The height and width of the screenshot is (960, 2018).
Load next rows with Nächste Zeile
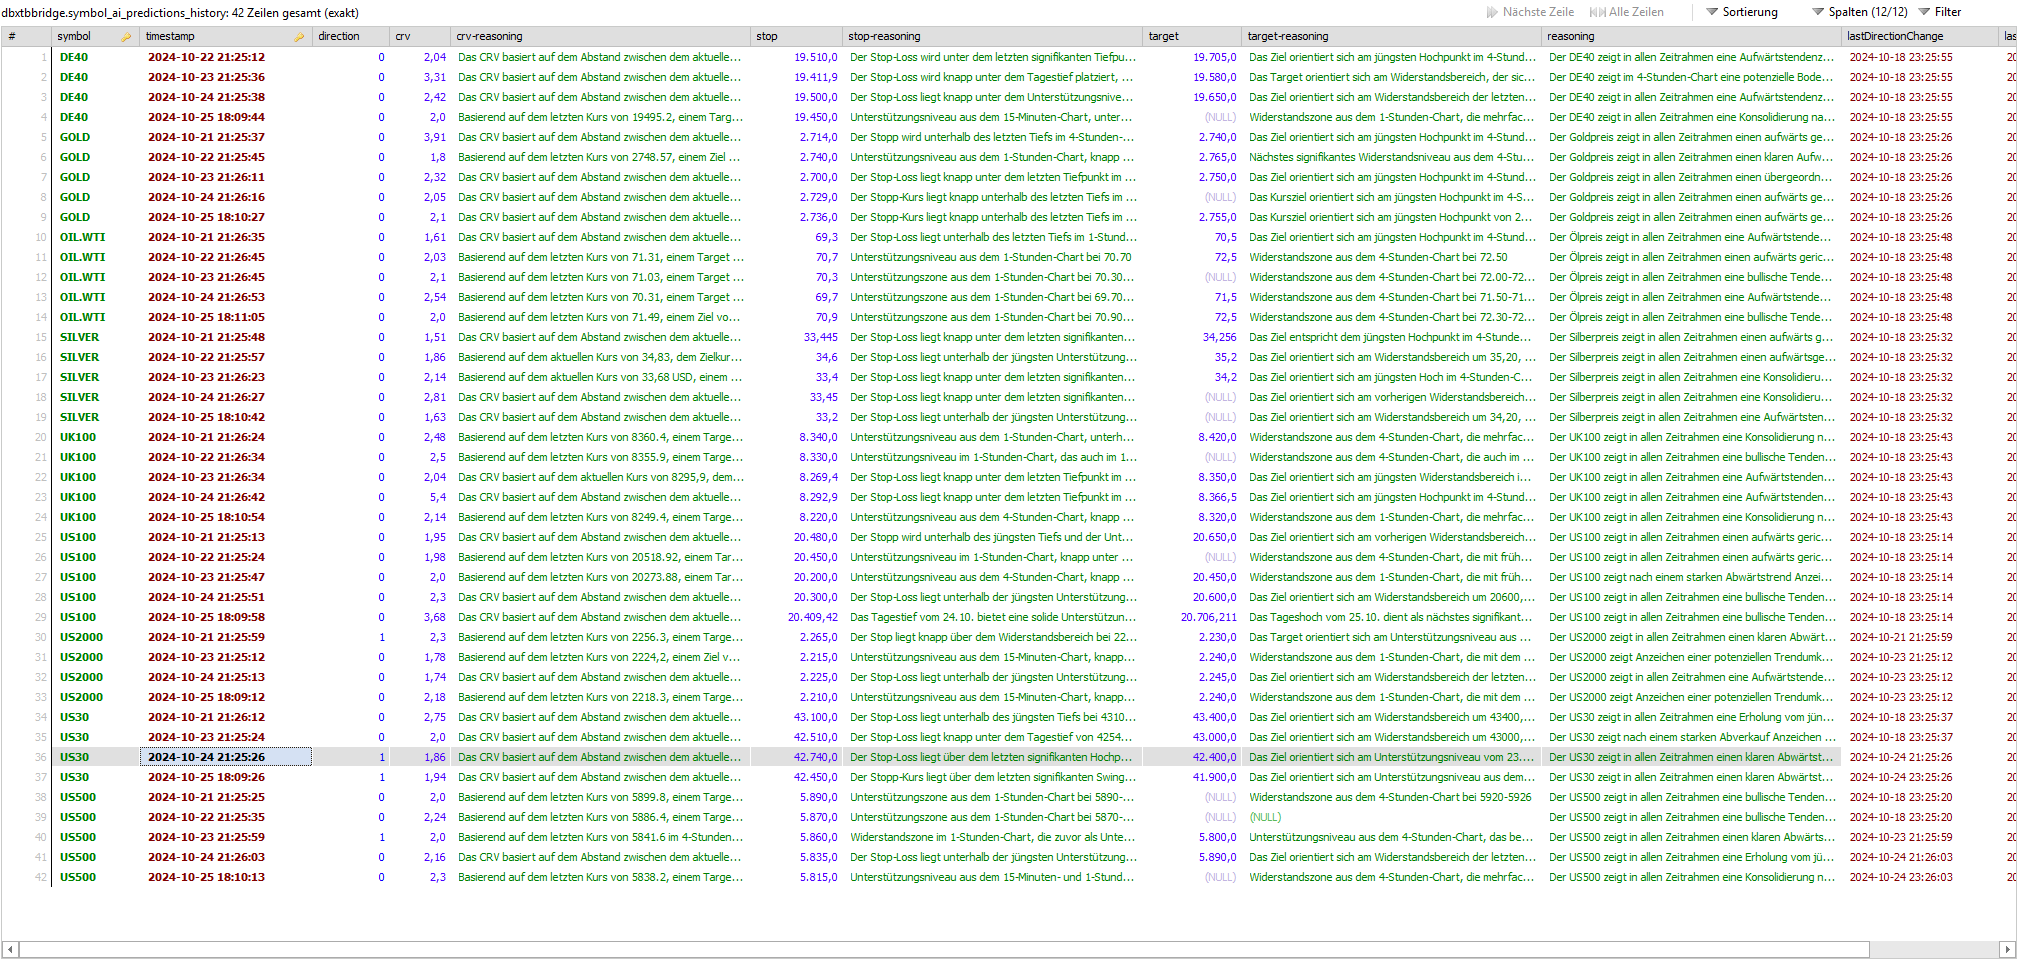1530,12
